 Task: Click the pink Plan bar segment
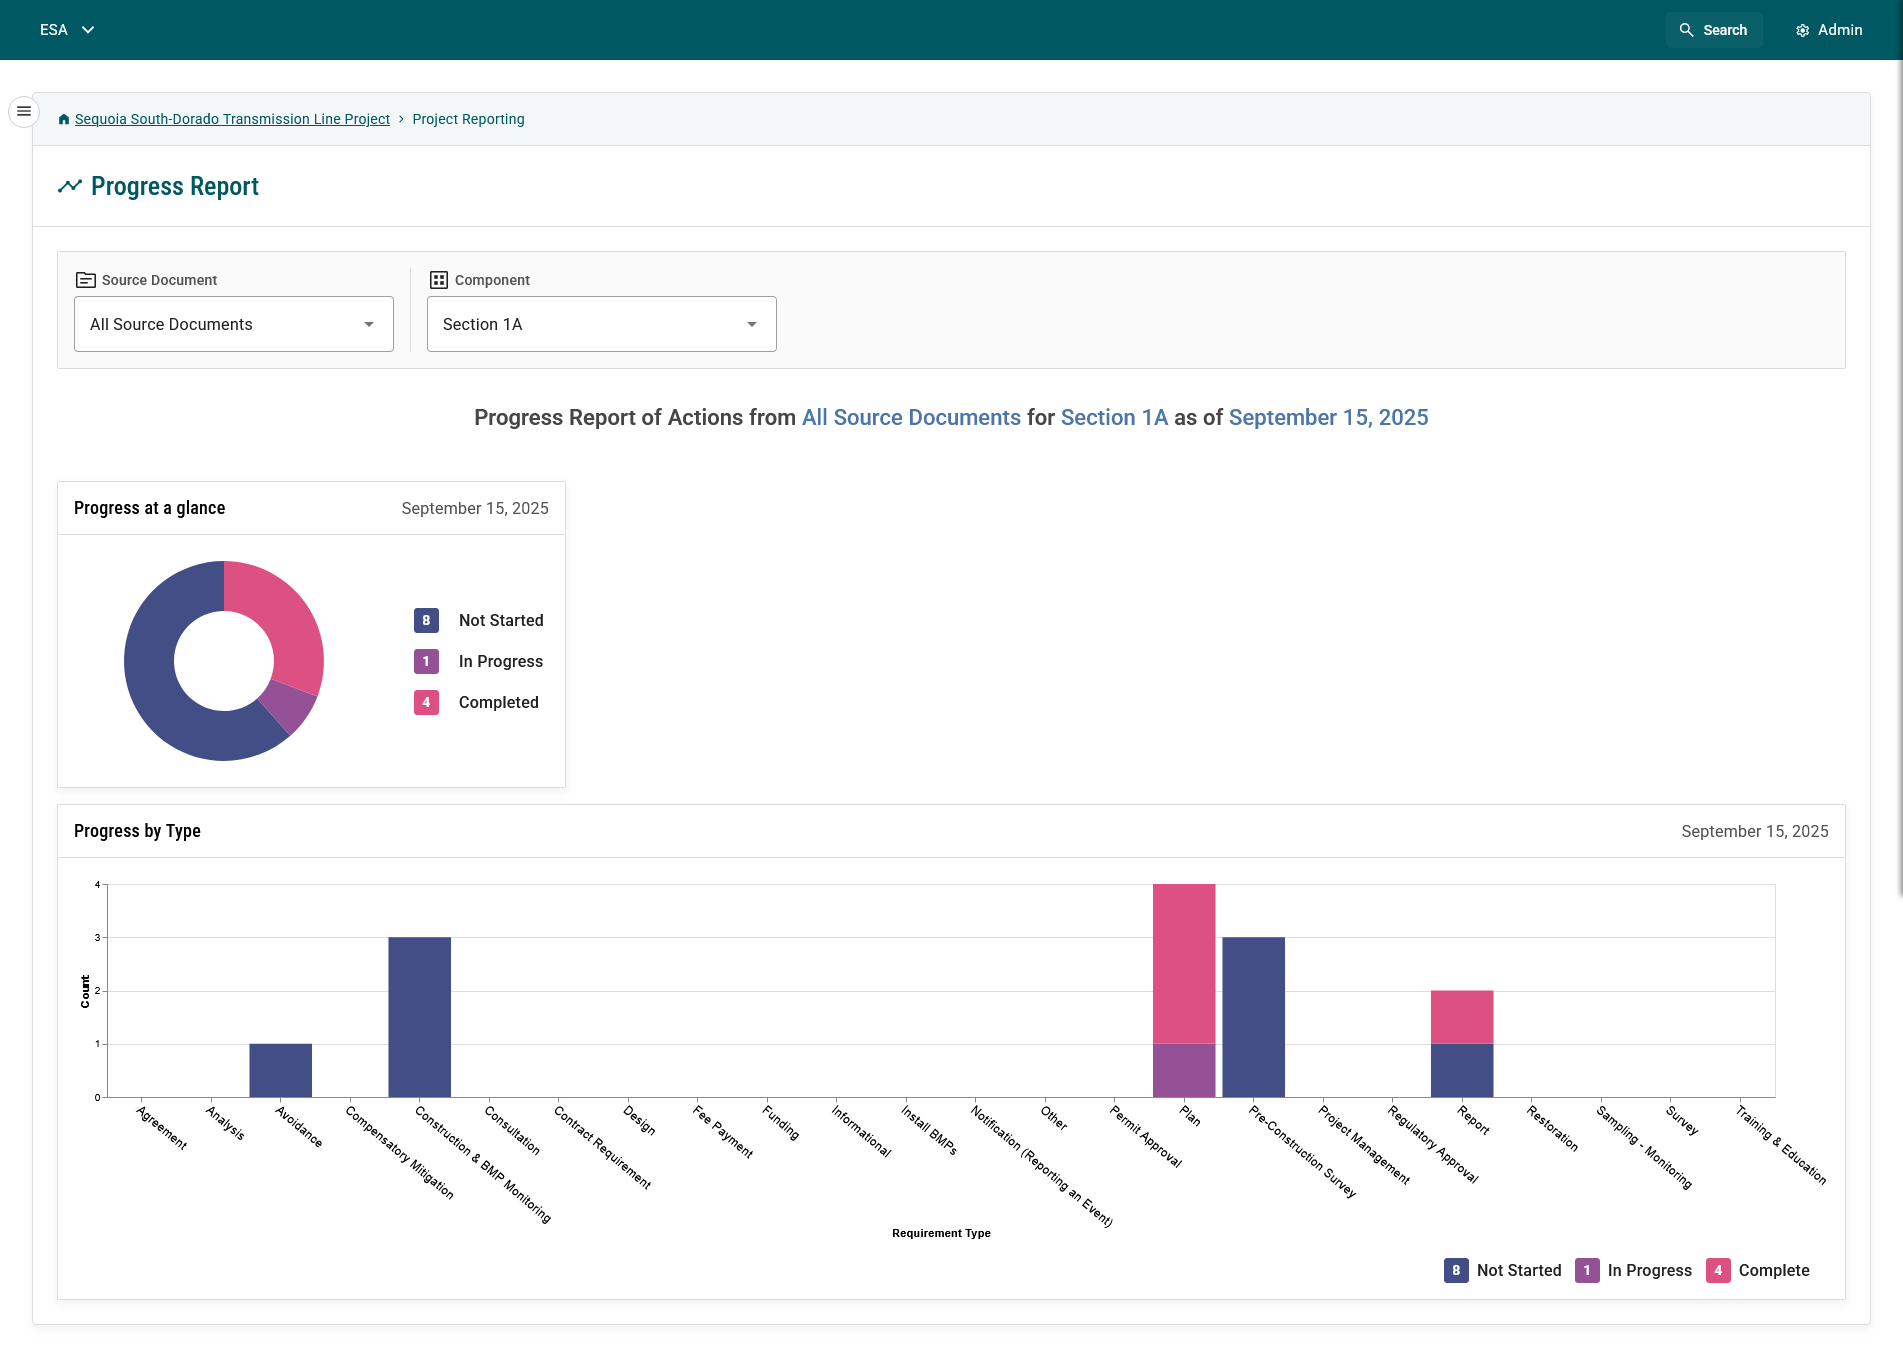[1184, 963]
